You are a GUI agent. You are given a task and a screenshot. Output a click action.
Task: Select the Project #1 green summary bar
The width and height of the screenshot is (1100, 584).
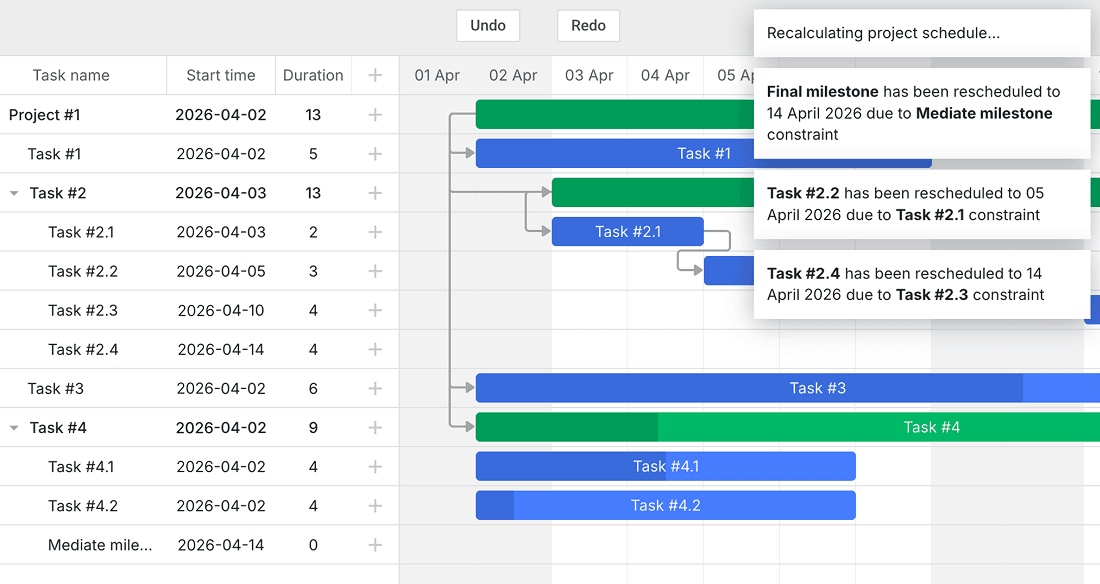pyautogui.click(x=615, y=114)
